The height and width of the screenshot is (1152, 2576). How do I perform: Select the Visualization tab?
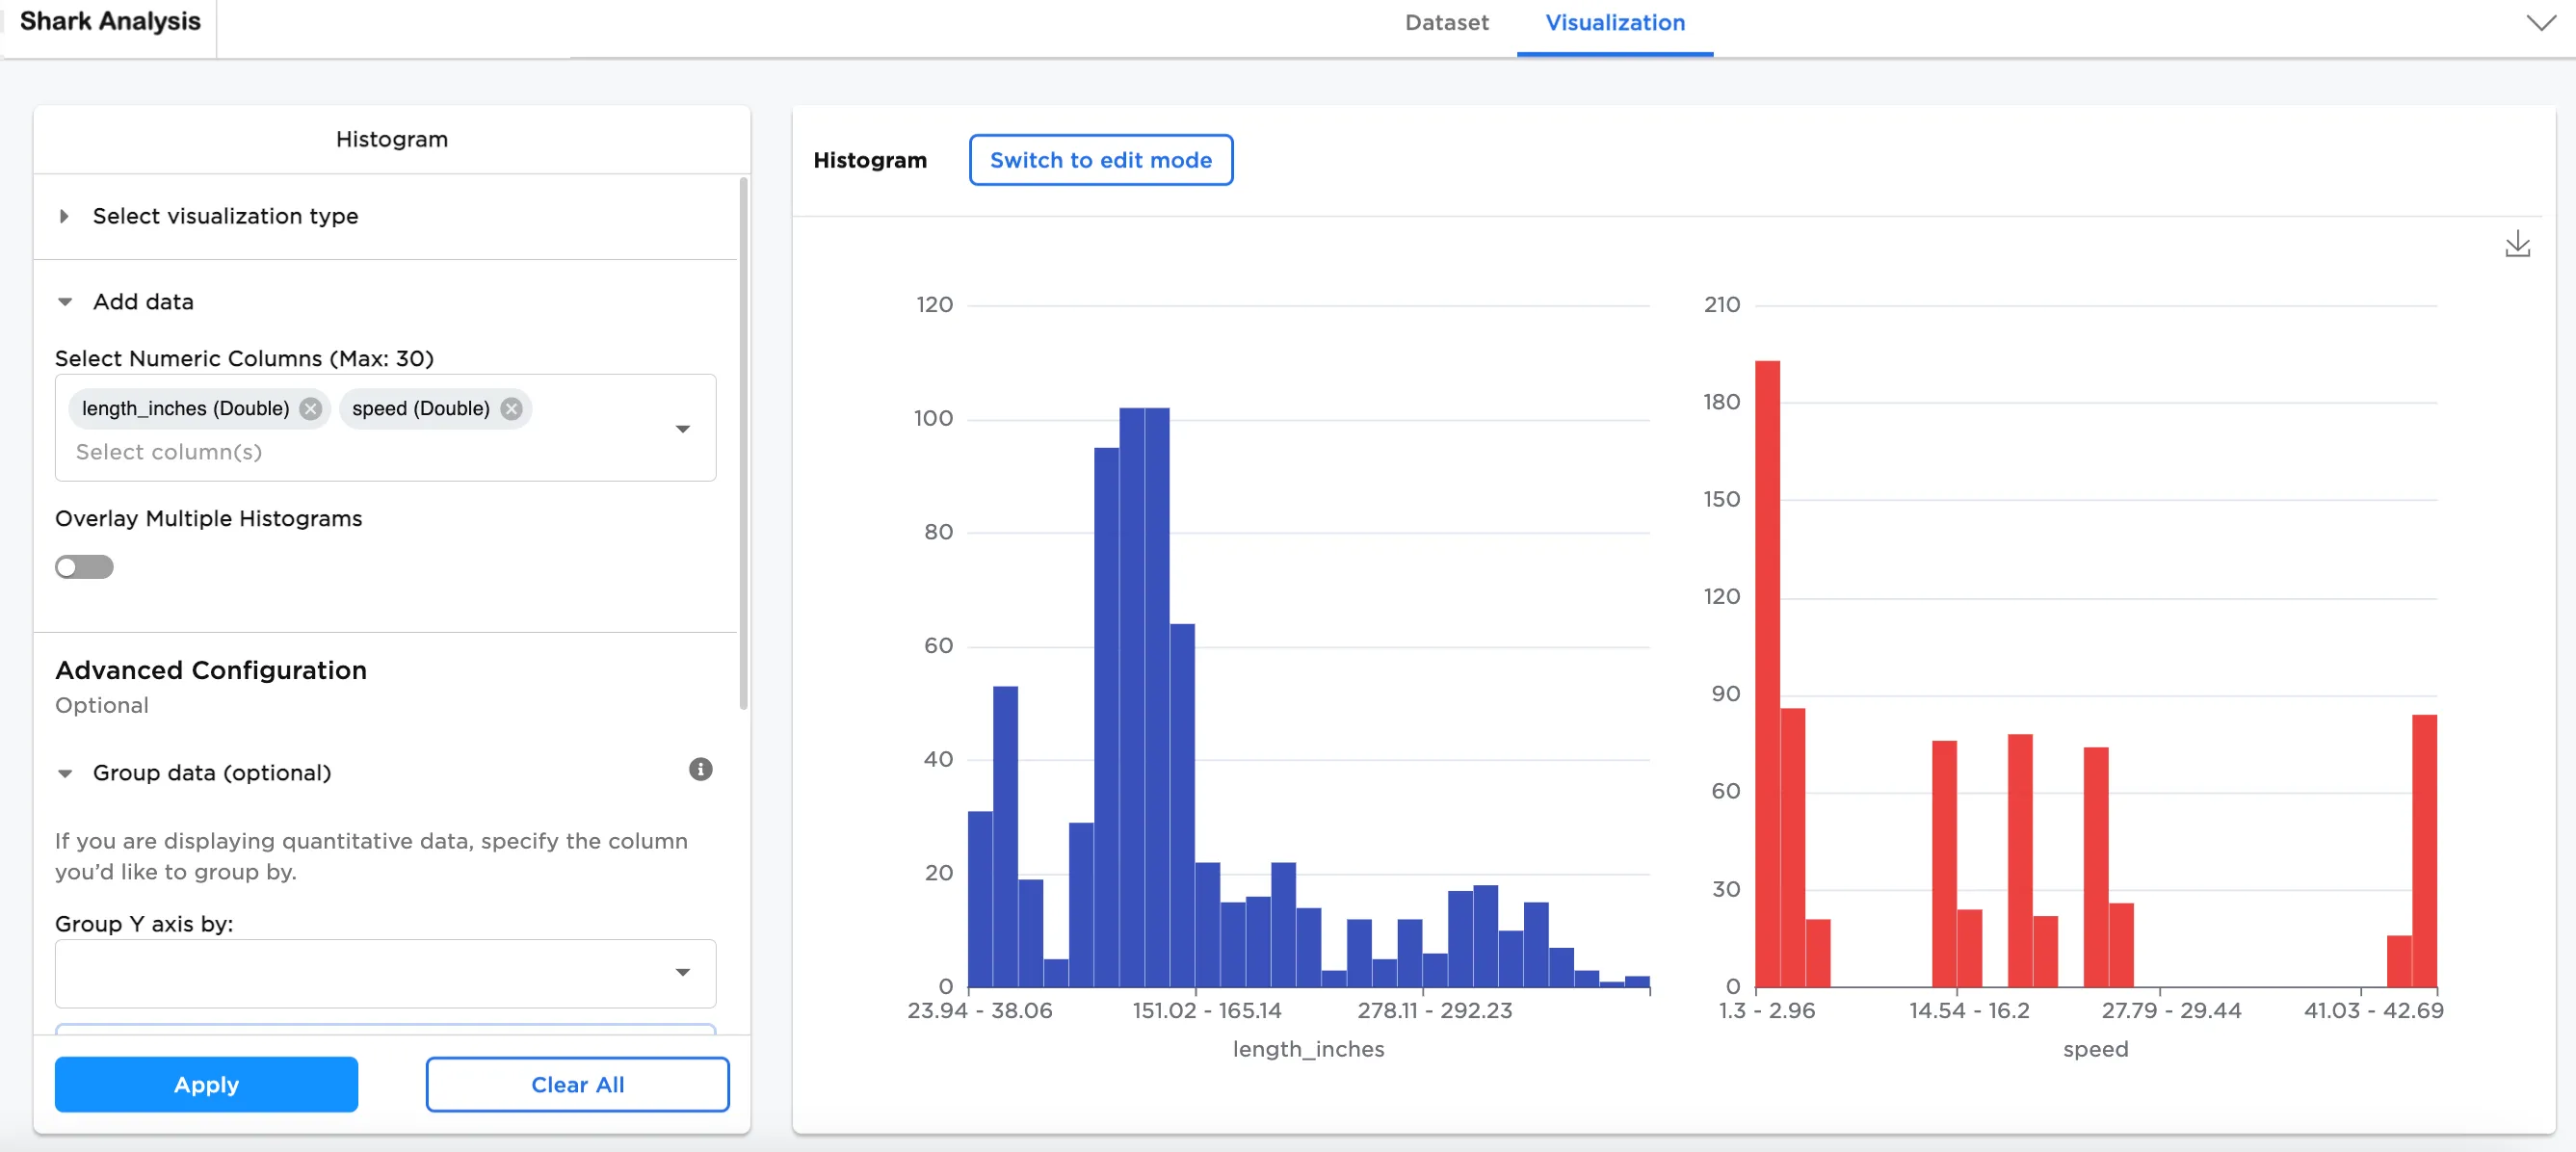click(1614, 22)
